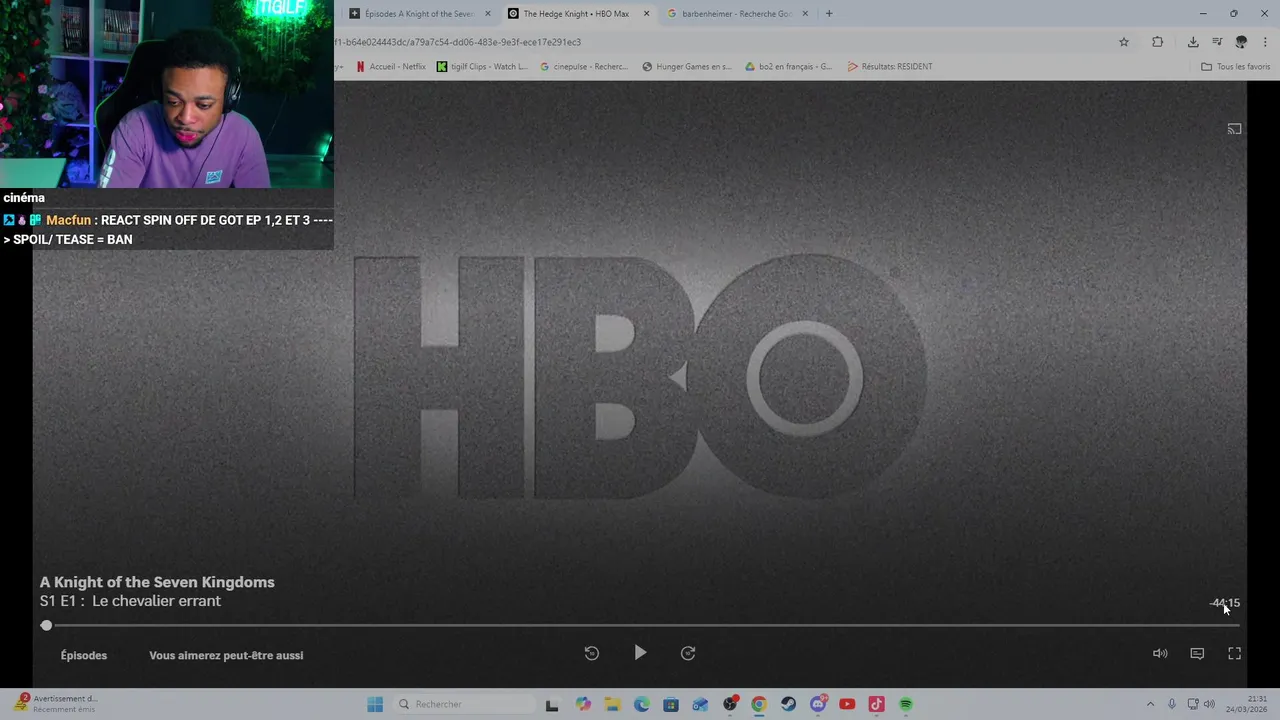Viewport: 1280px width, 720px height.
Task: Click the video progress bar handle
Action: pyautogui.click(x=46, y=625)
